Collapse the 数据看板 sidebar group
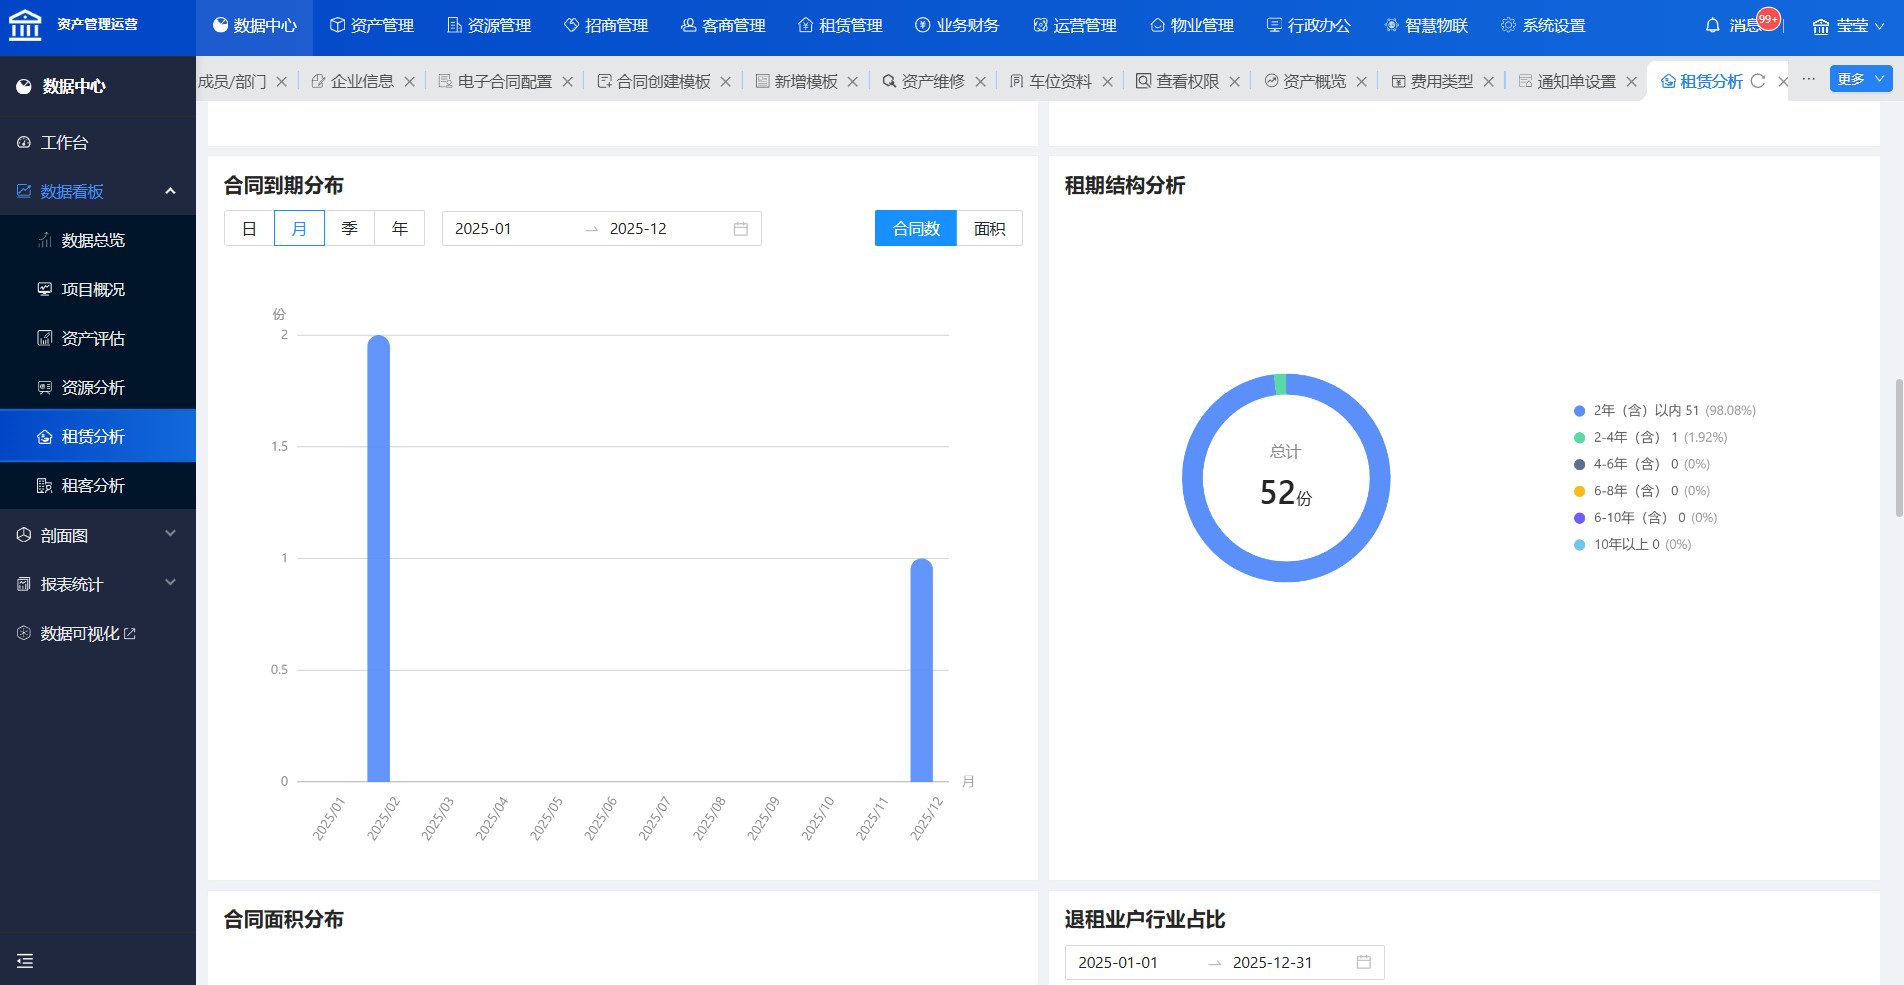The height and width of the screenshot is (985, 1904). click(170, 191)
